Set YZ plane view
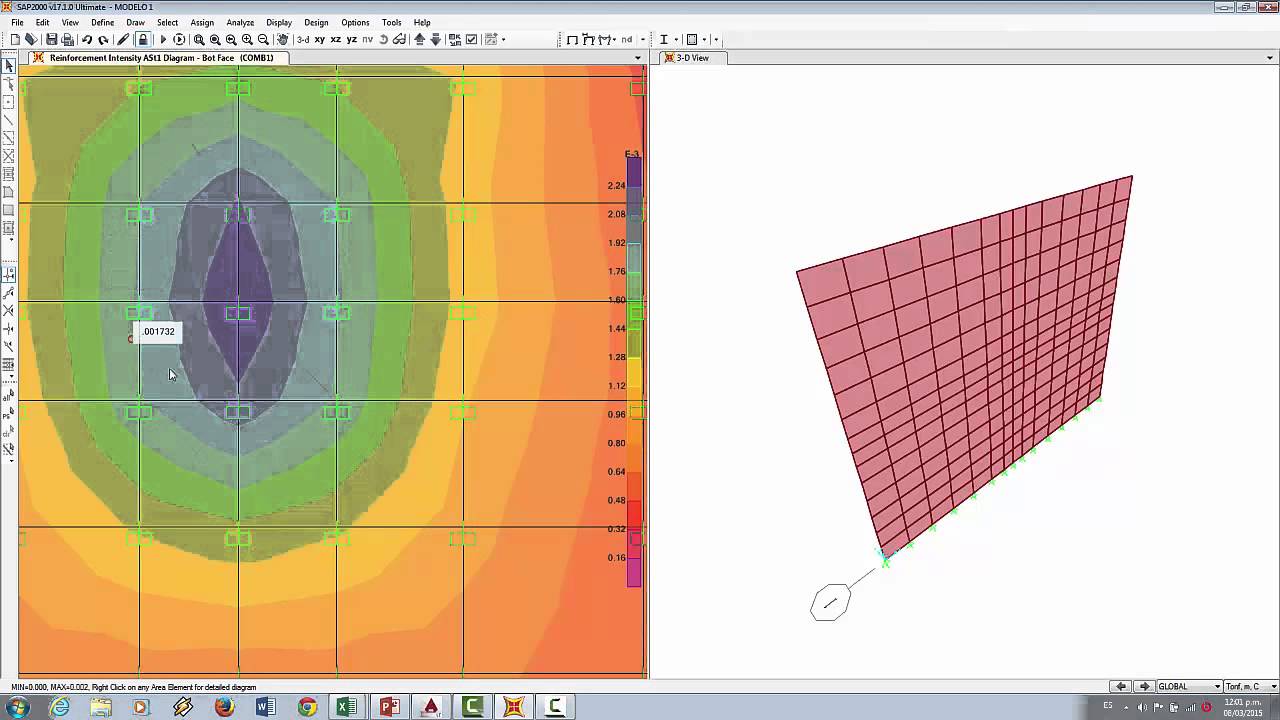1280x720 pixels. click(x=352, y=40)
